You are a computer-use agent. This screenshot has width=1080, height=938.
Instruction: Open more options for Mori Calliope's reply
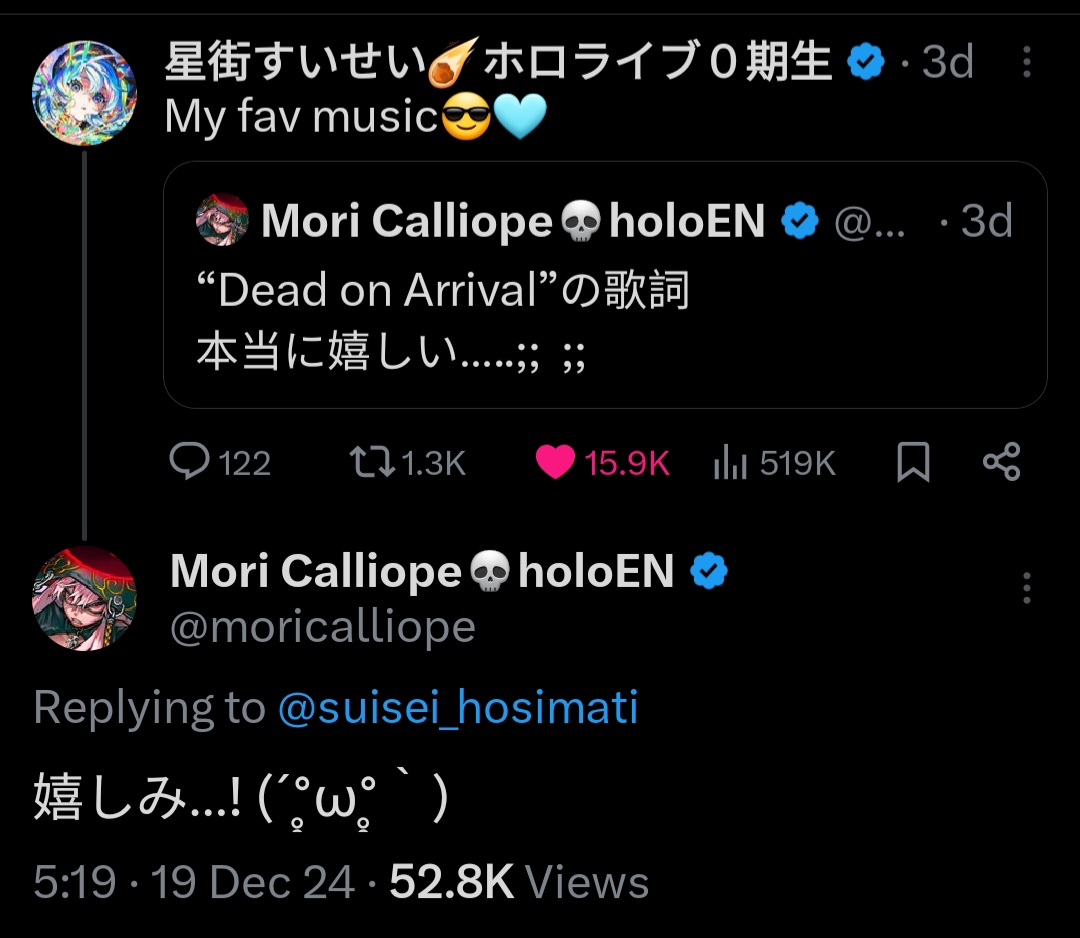click(1026, 588)
